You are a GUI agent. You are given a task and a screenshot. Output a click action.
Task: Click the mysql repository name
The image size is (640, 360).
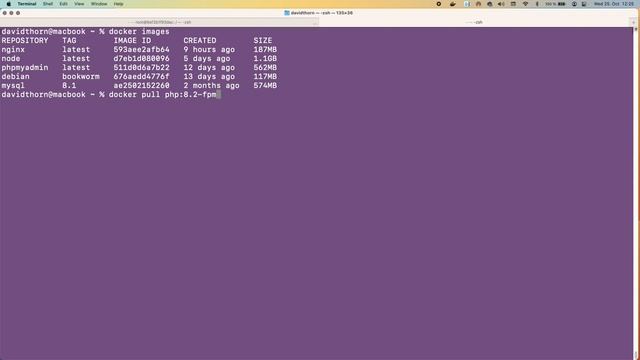pos(13,85)
